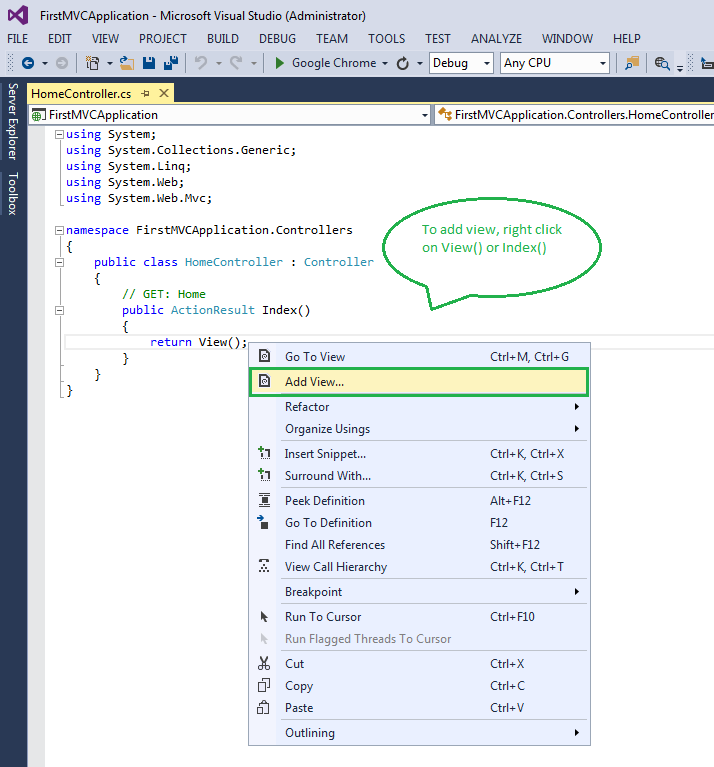
Task: Open the Debug configuration dropdown
Action: [461, 63]
